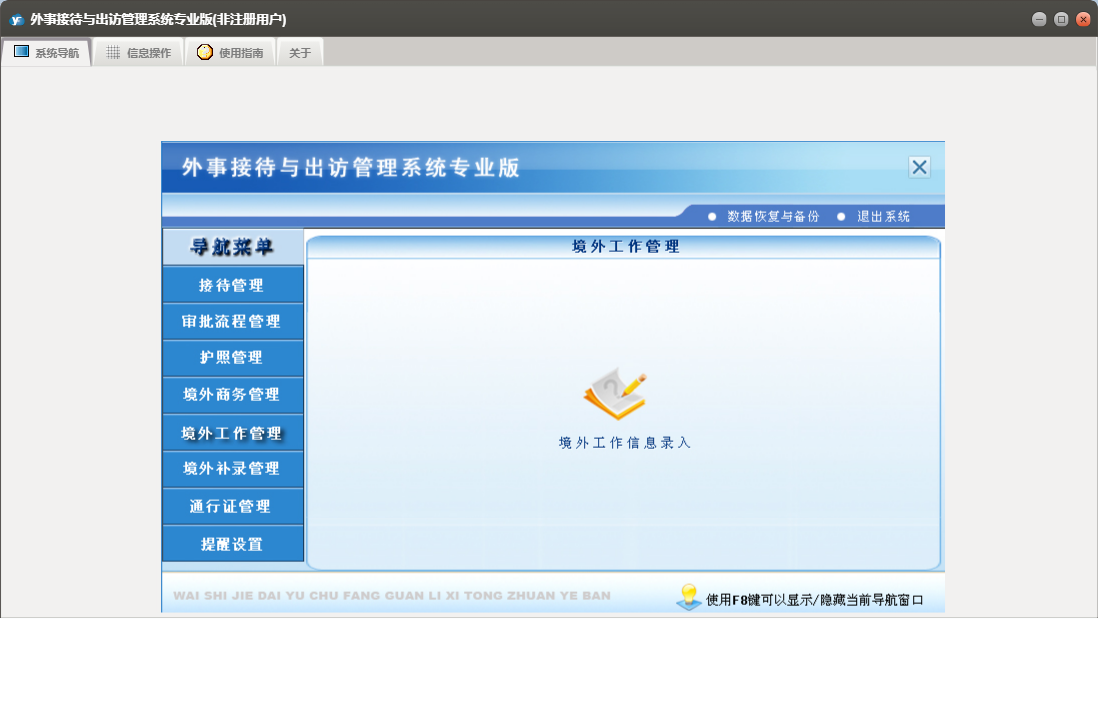The height and width of the screenshot is (719, 1098).
Task: Select 审批流程管理 in navigation menu
Action: coord(232,321)
